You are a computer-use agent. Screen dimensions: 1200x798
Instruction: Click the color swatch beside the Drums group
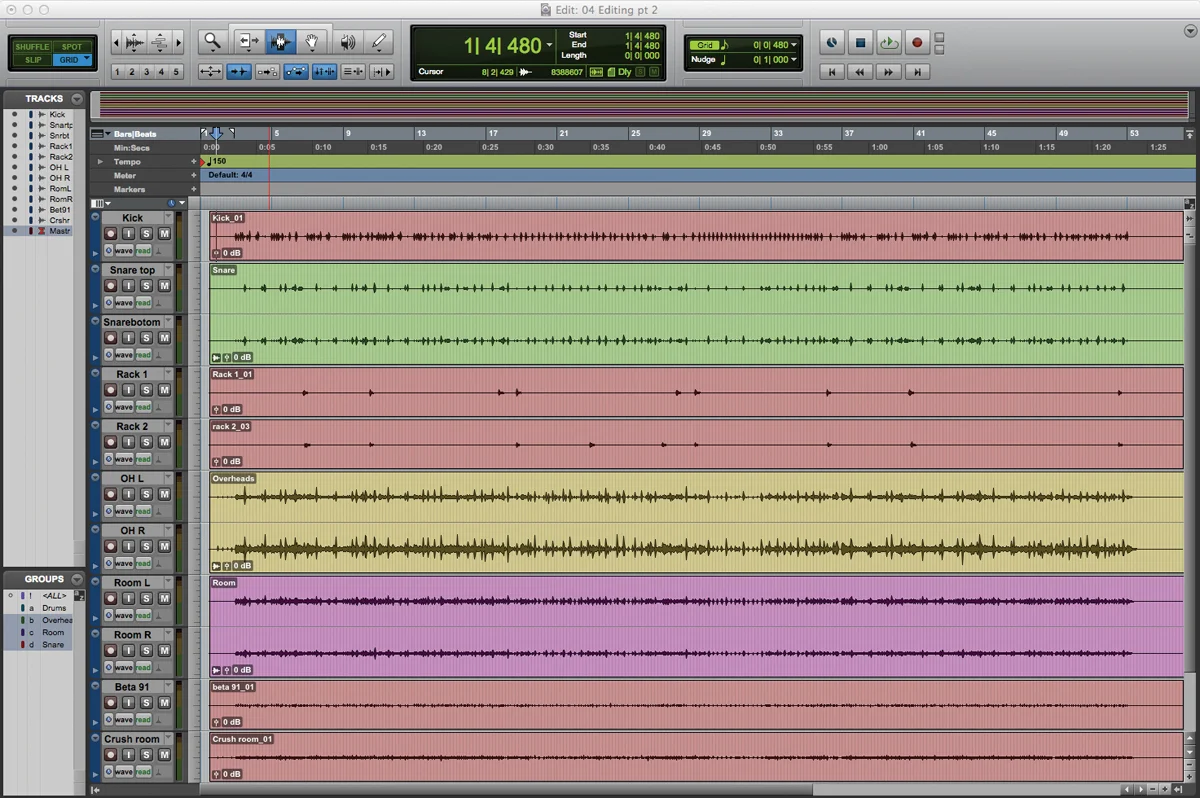coord(22,607)
